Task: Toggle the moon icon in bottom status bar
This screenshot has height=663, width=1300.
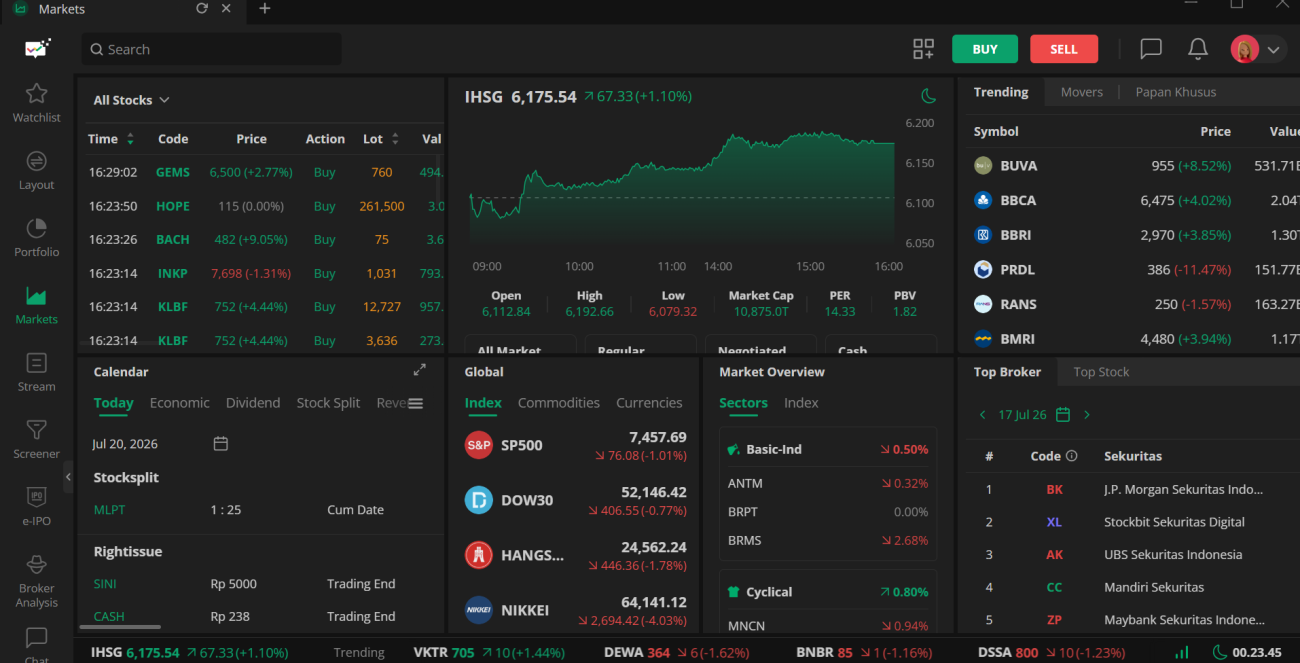Action: point(1219,652)
